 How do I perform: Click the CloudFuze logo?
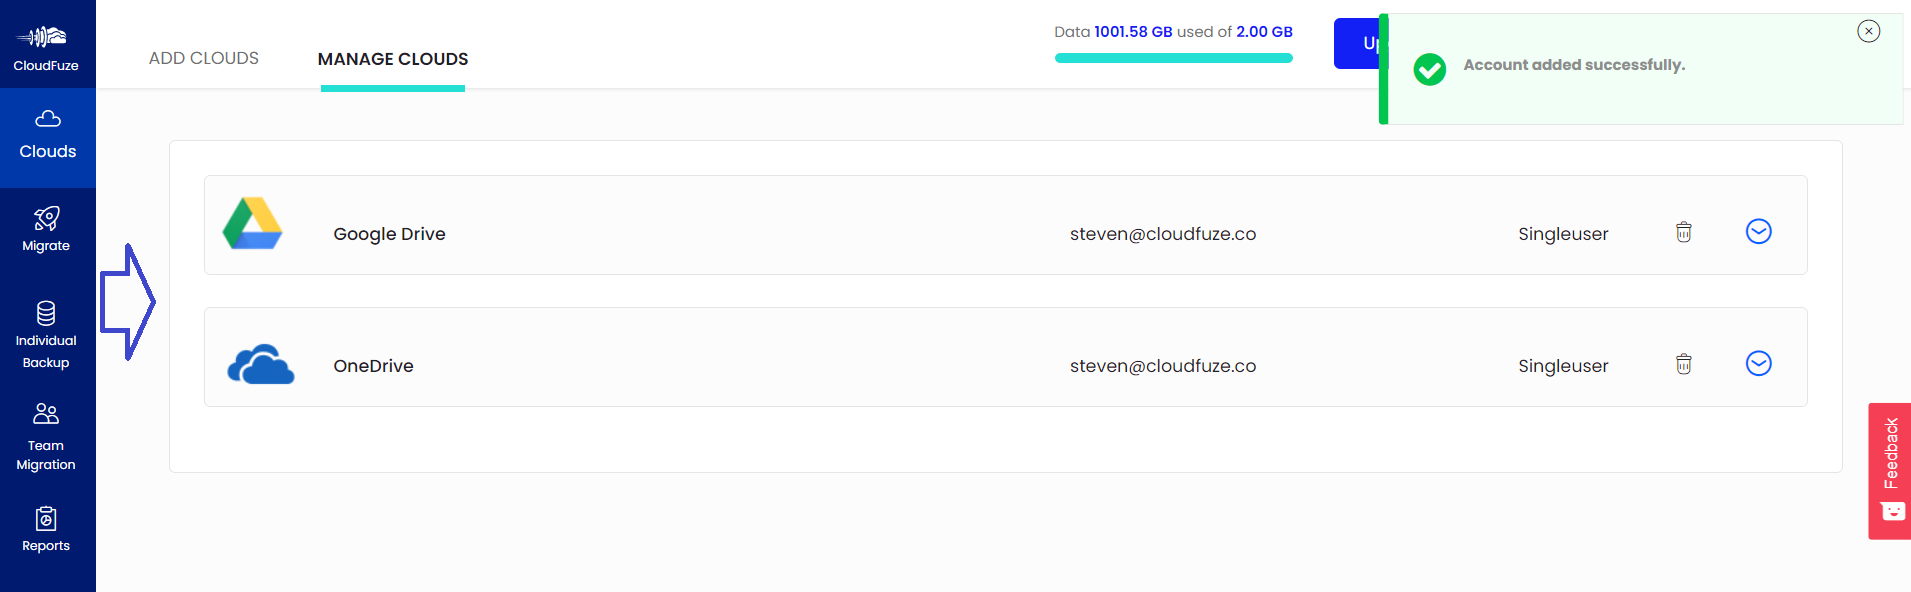point(45,47)
